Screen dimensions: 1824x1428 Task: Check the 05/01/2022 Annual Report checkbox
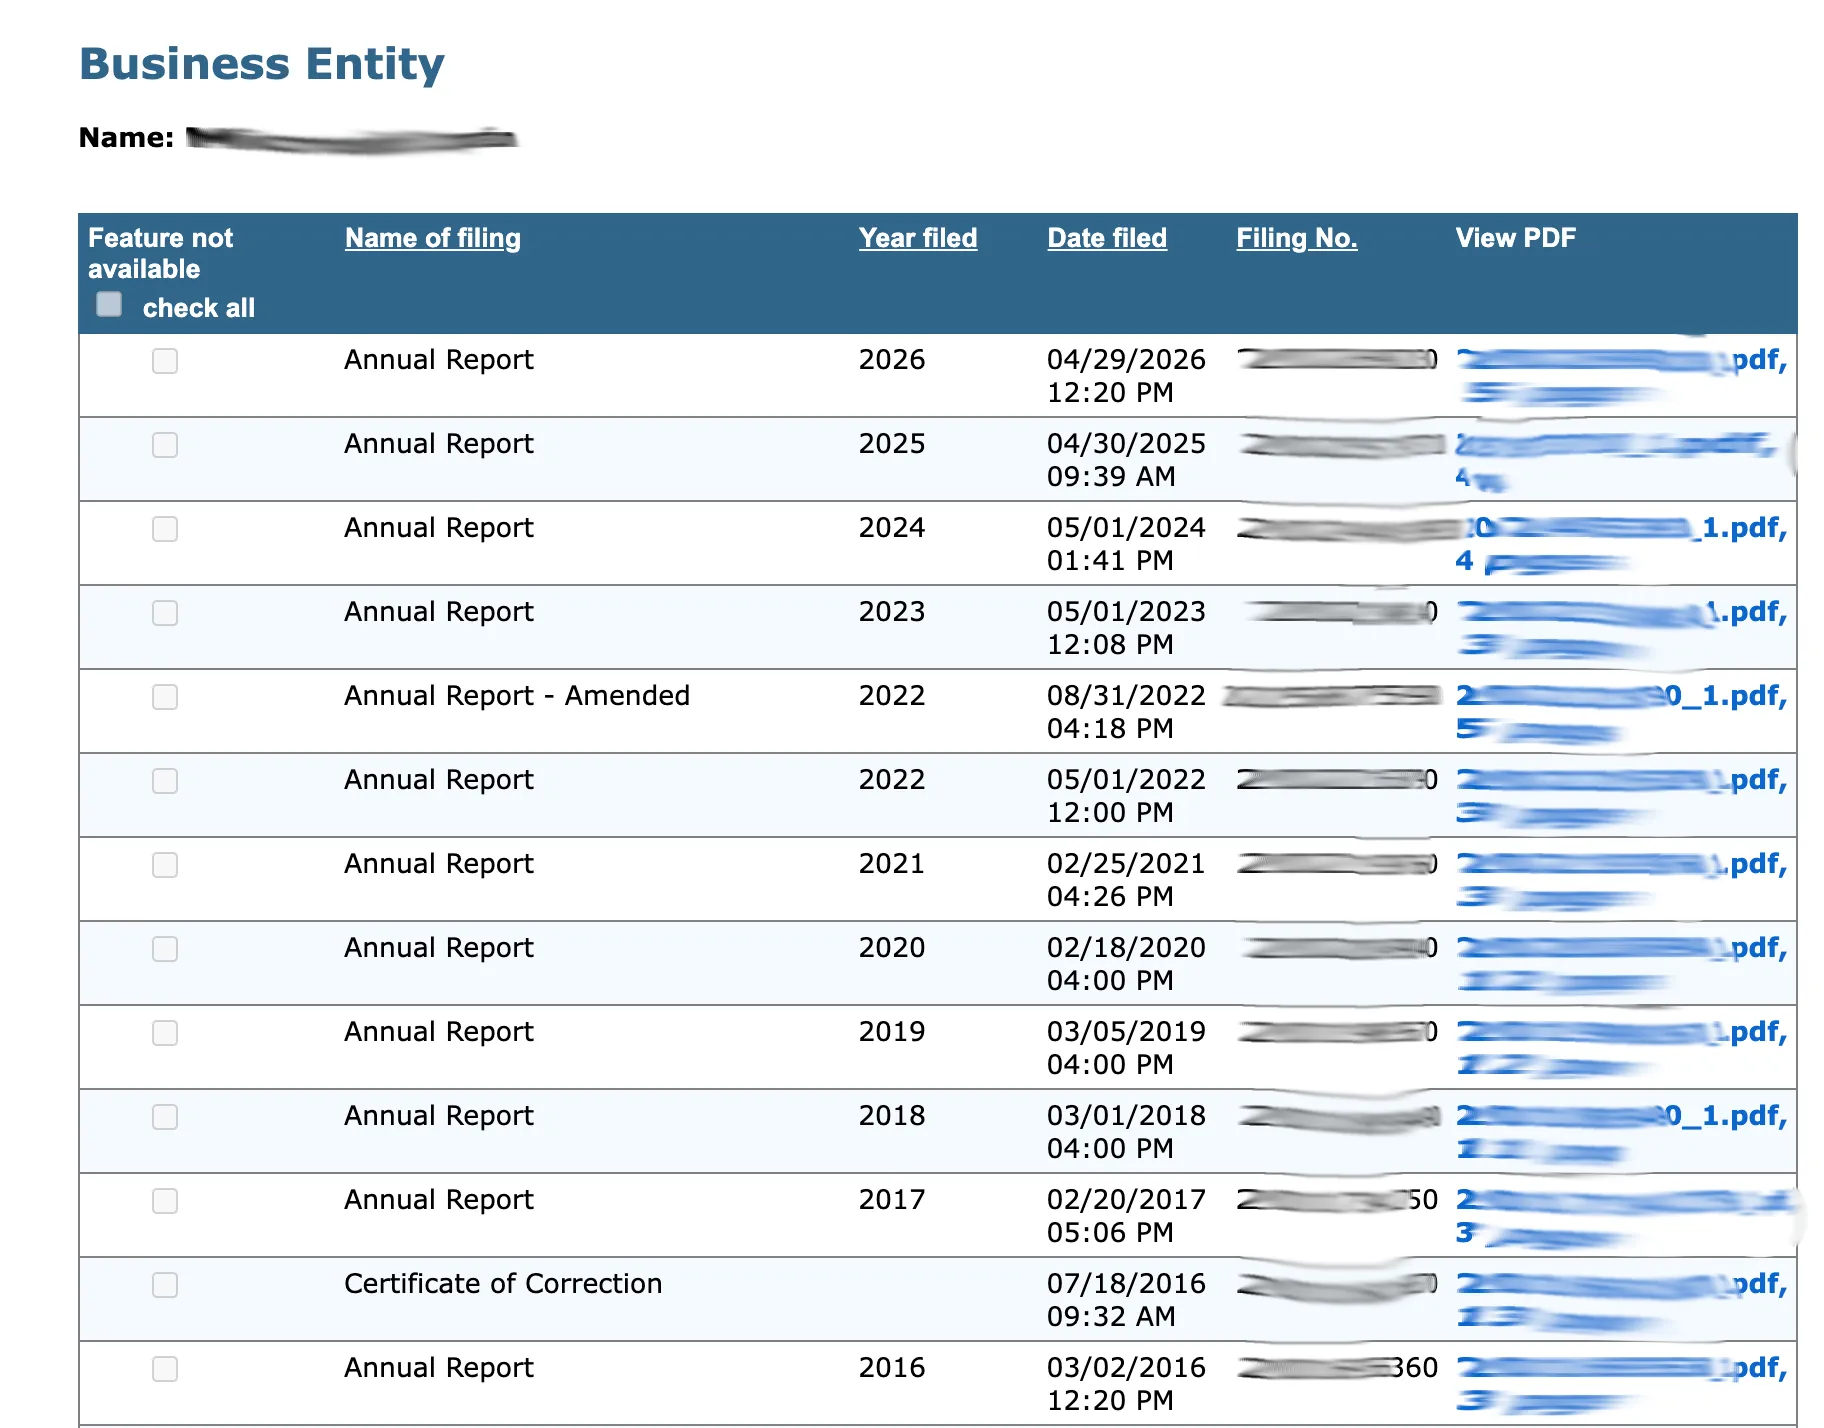coord(165,781)
